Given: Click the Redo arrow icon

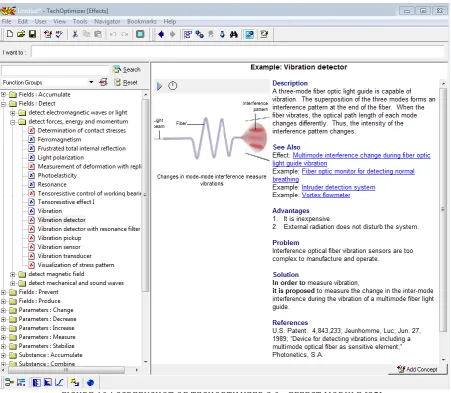Looking at the screenshot, I should pos(125,34).
